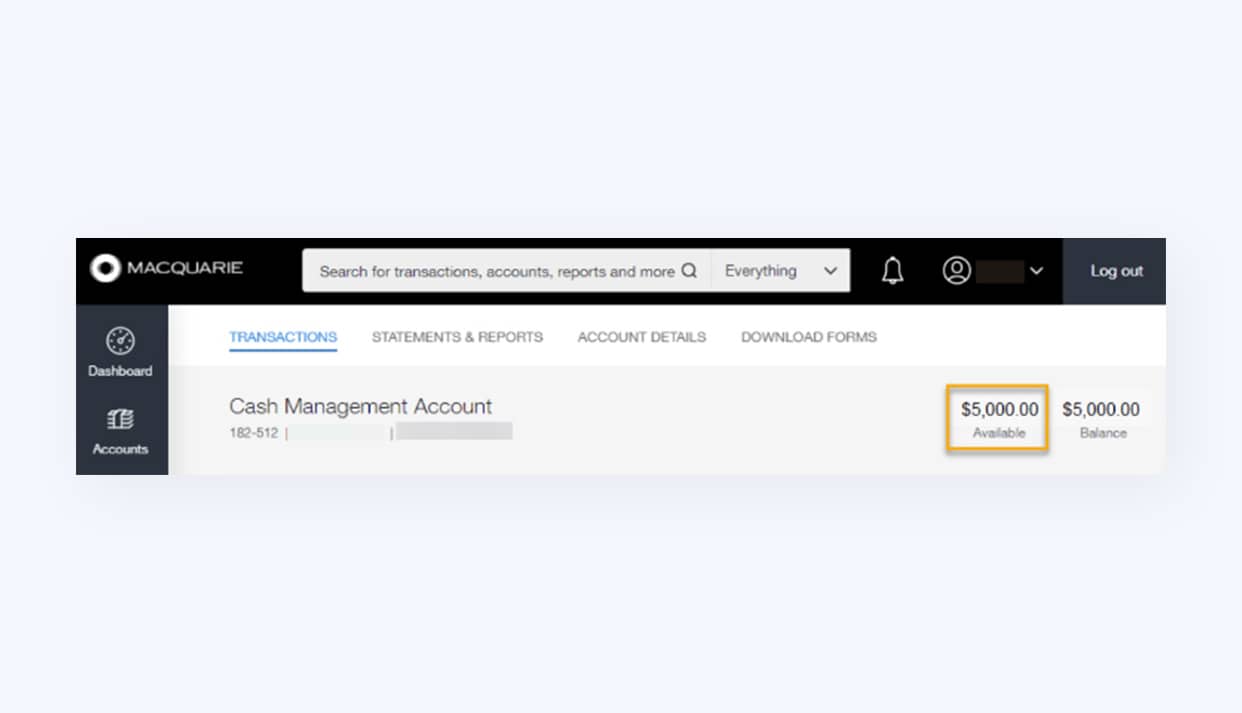Expand the user account menu chevron

coord(1037,271)
